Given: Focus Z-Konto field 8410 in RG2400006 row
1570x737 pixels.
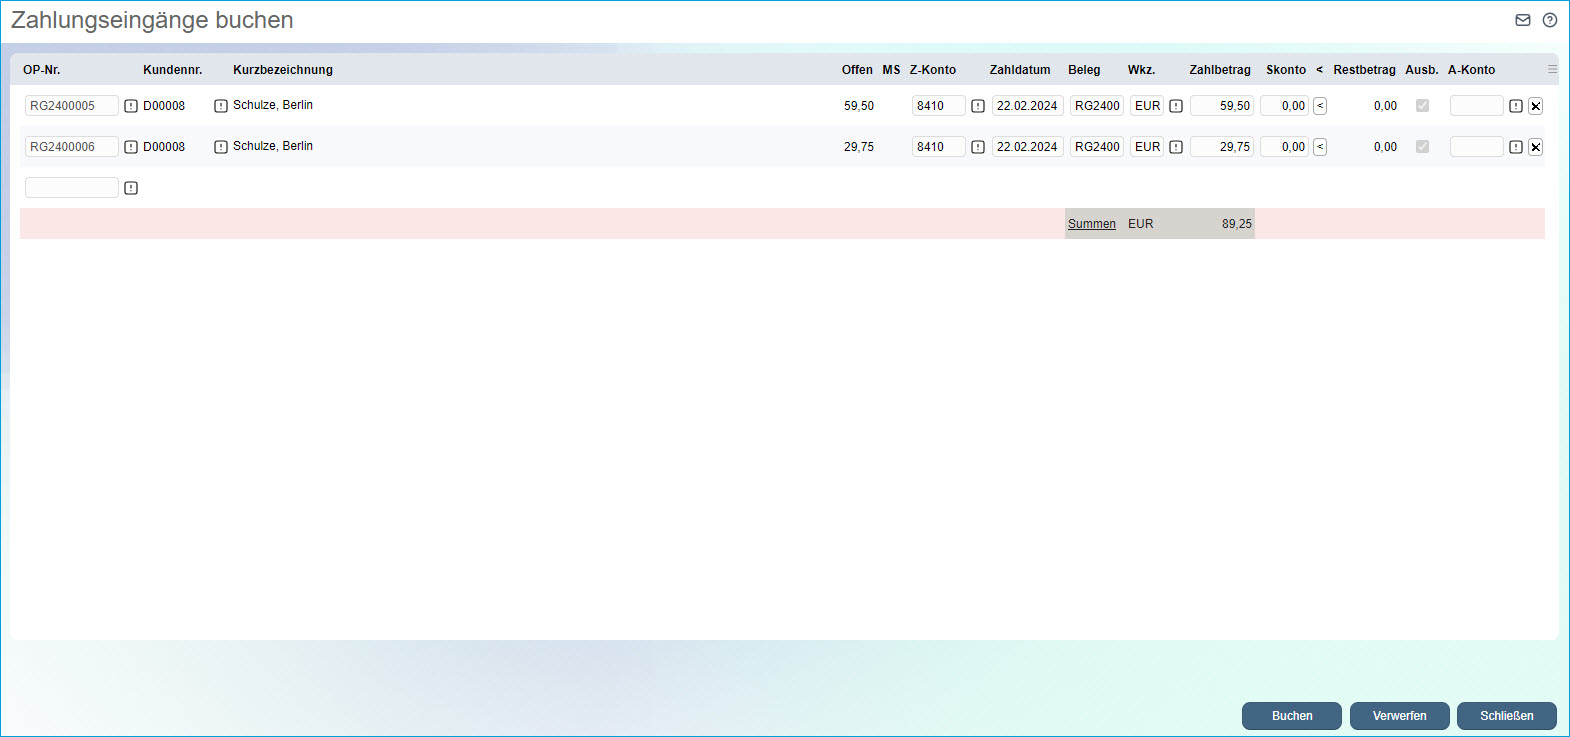Looking at the screenshot, I should click(x=939, y=147).
